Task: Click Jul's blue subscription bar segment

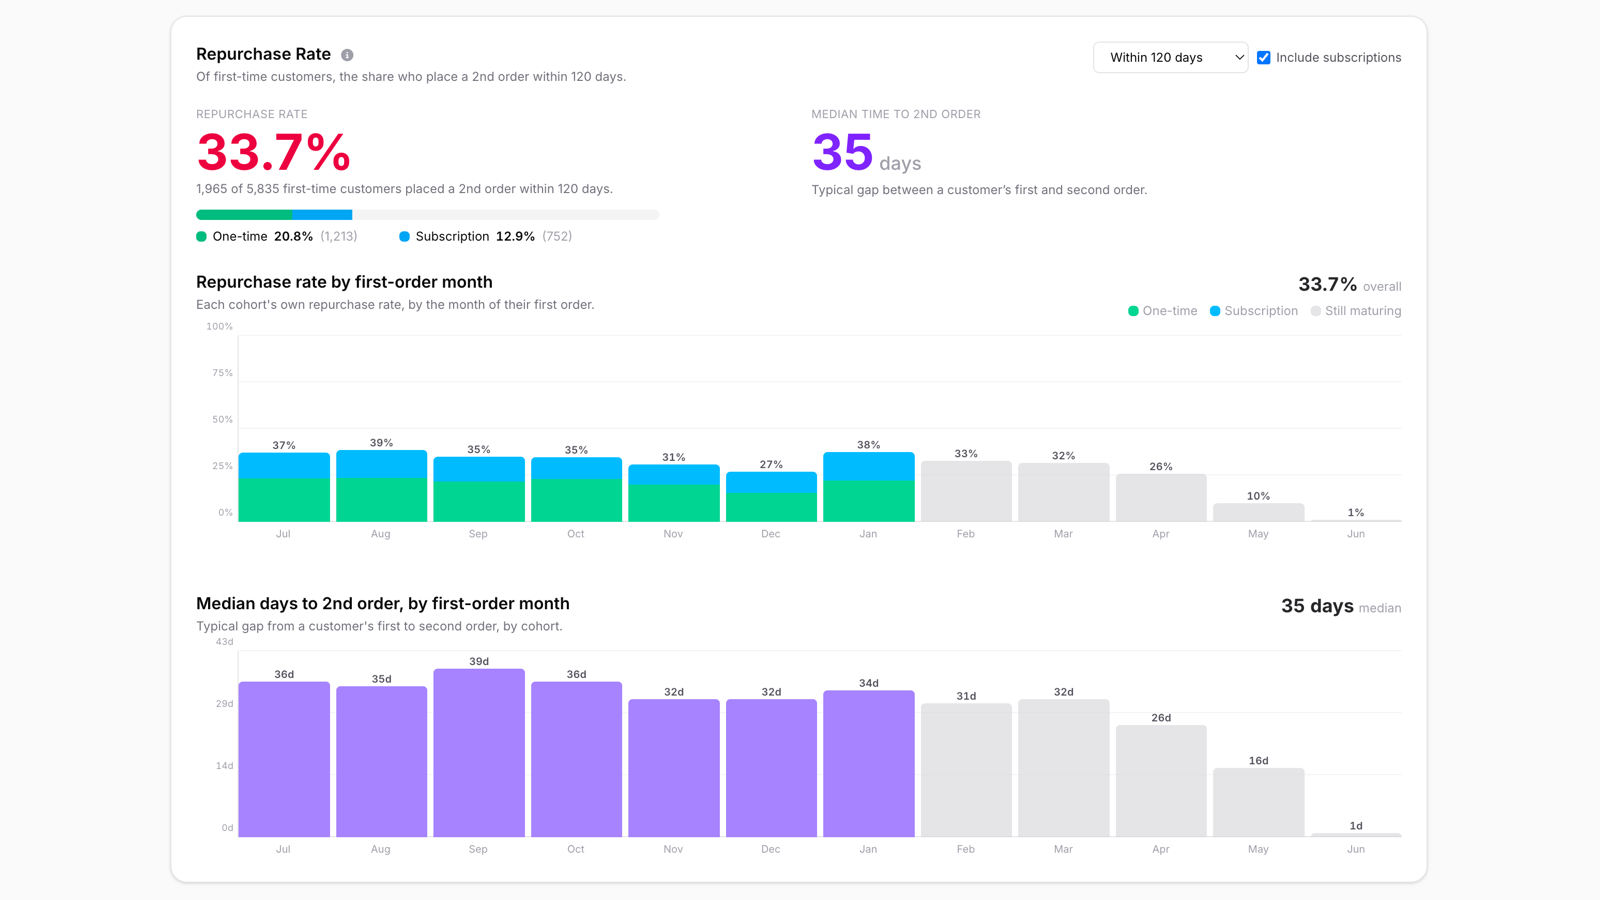Action: pos(284,465)
